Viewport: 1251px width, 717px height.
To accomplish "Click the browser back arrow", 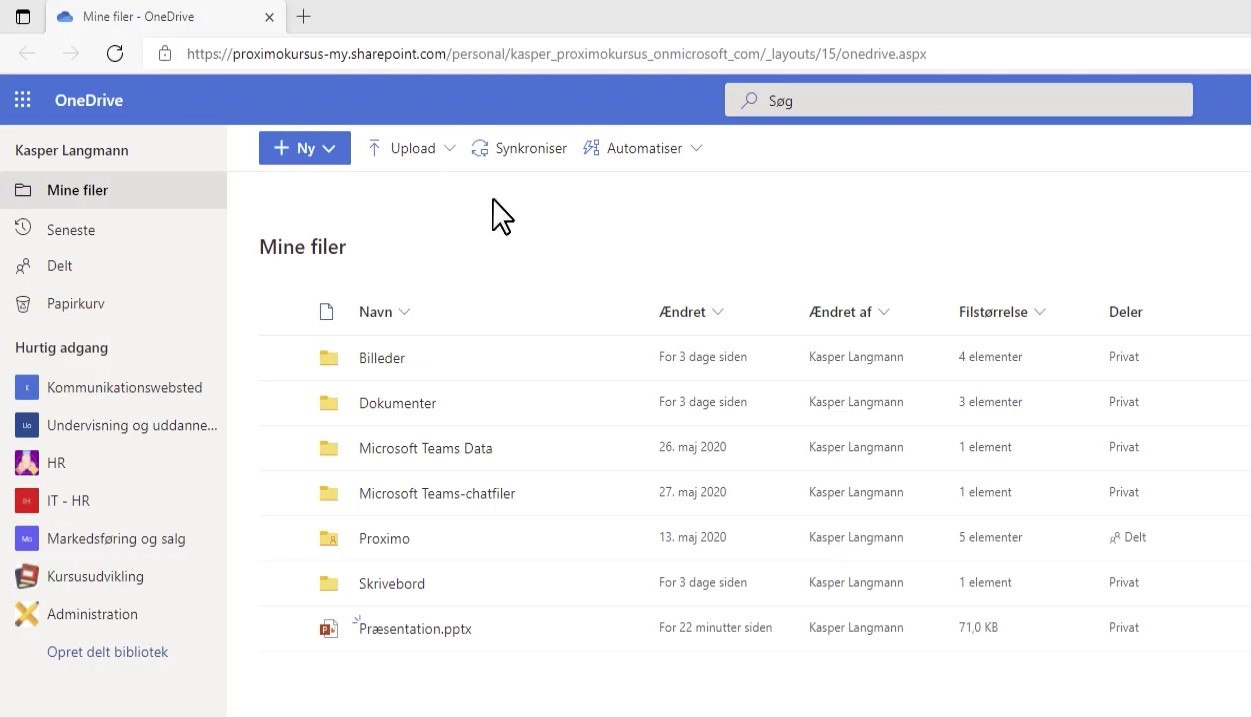I will click(28, 54).
